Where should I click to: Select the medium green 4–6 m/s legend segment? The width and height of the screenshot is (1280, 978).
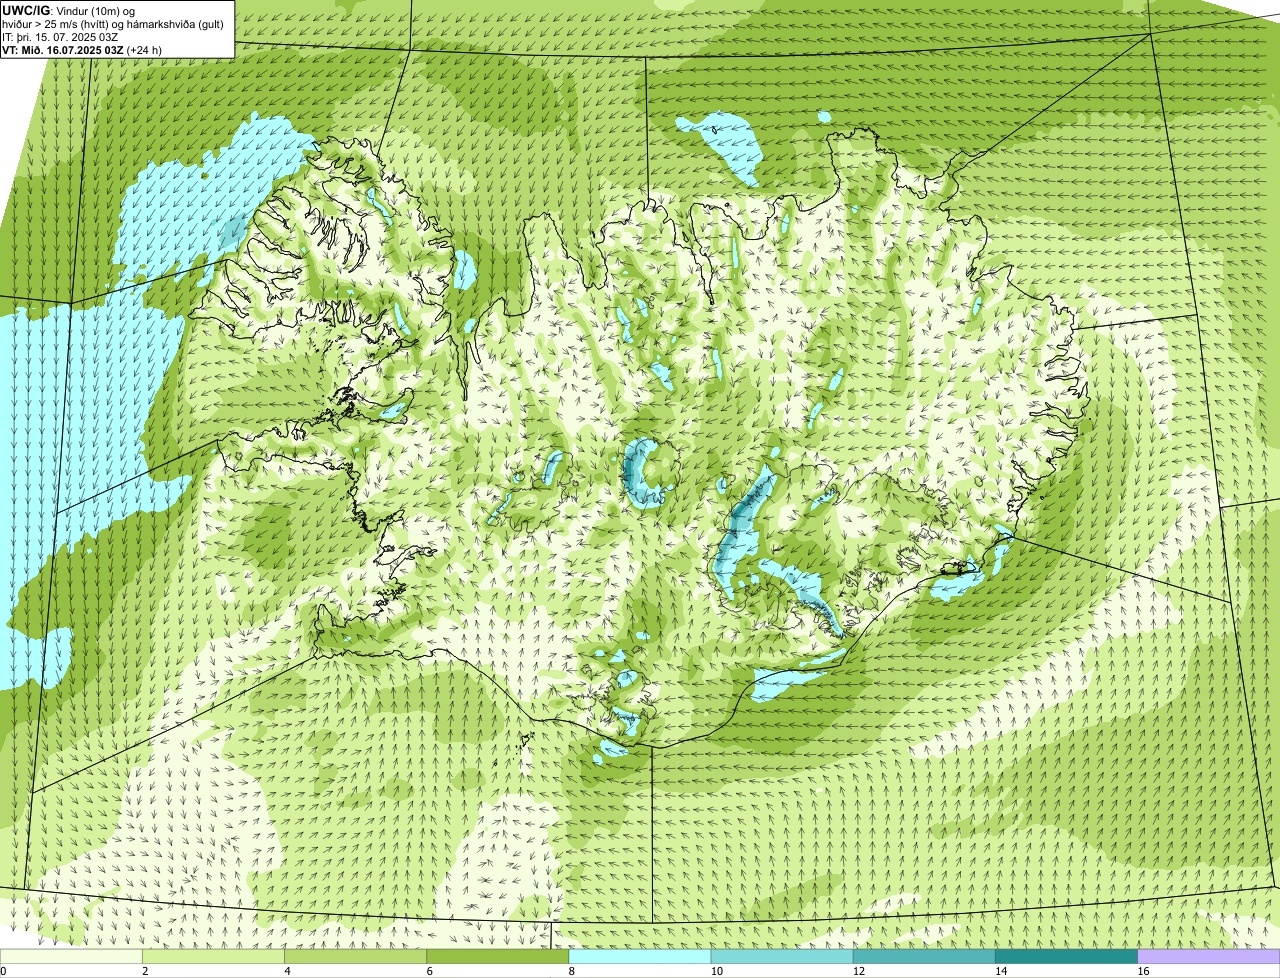point(355,956)
